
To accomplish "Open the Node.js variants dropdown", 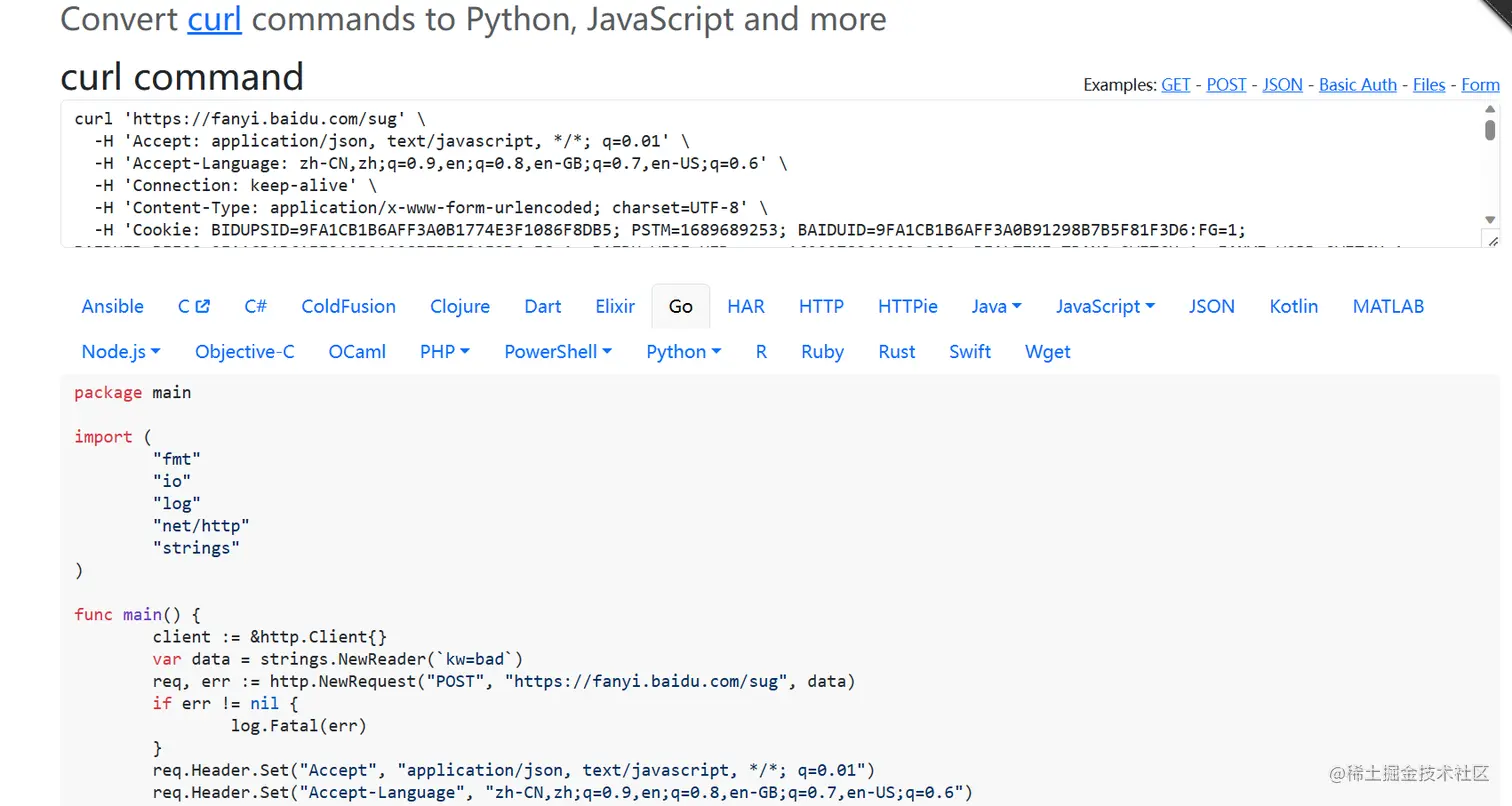I will point(121,352).
